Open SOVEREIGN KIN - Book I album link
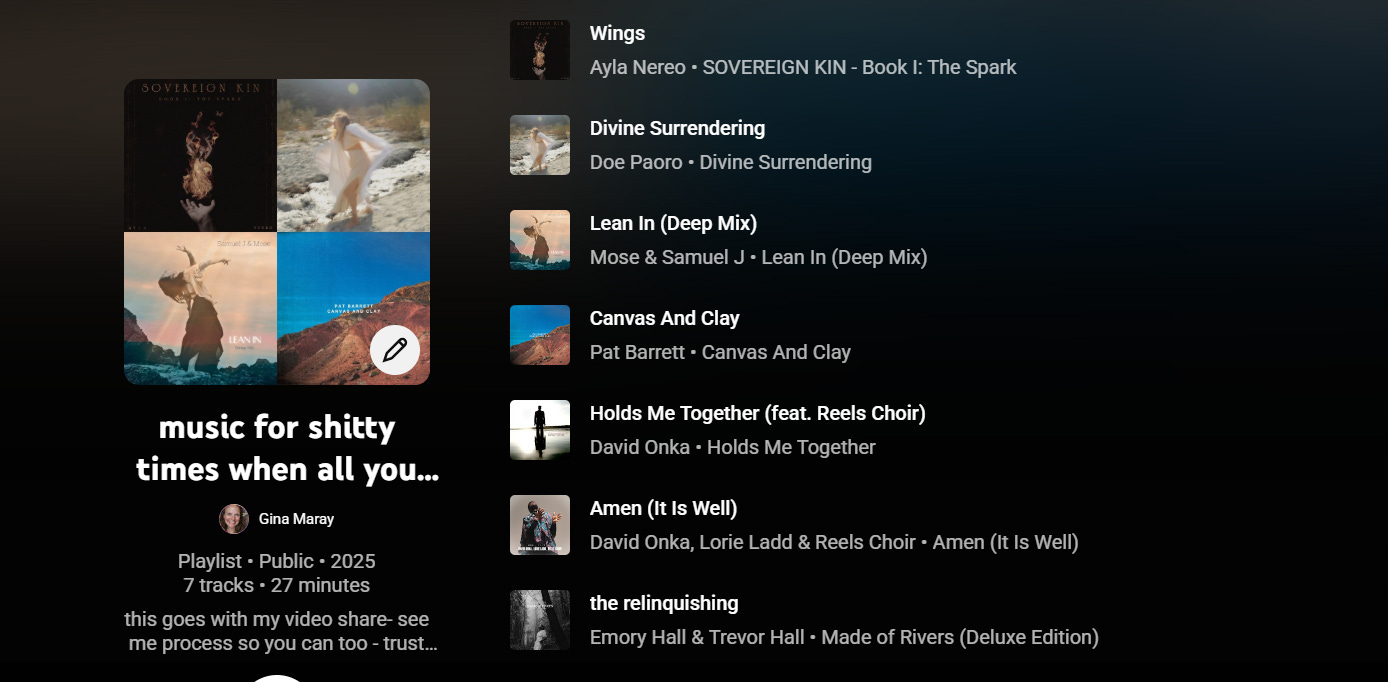1388x682 pixels. pos(859,67)
